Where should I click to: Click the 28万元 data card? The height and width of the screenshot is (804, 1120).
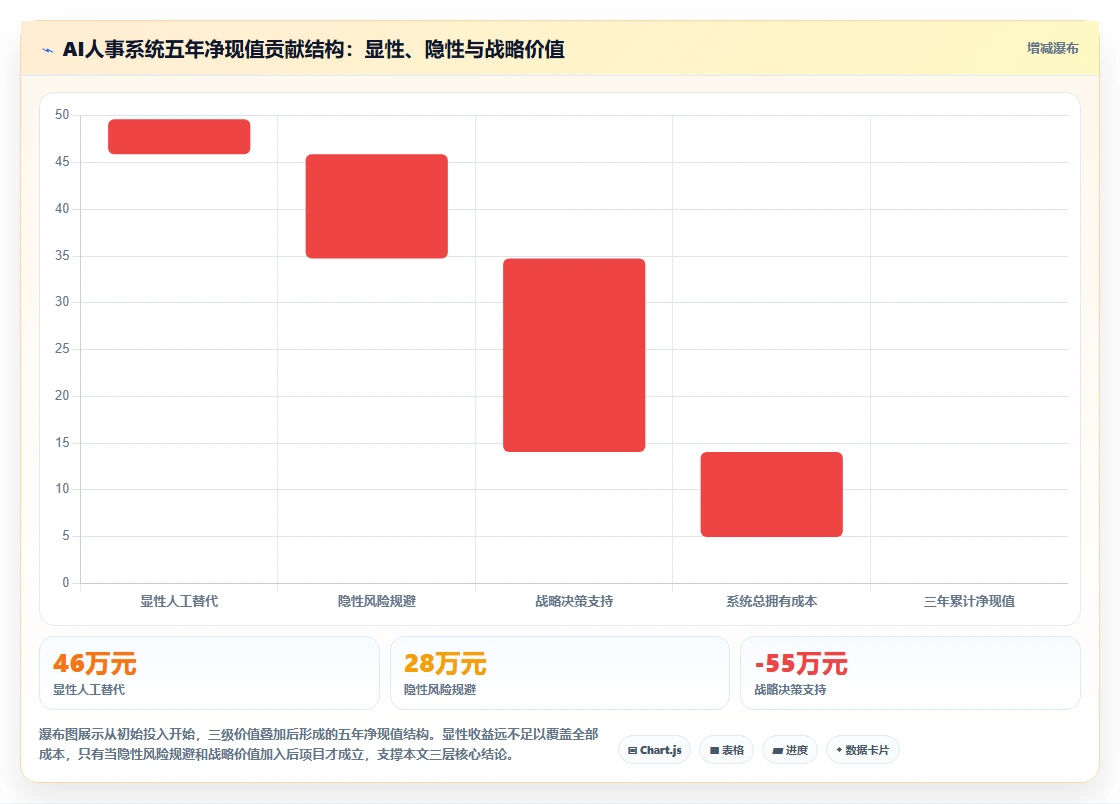click(x=560, y=673)
